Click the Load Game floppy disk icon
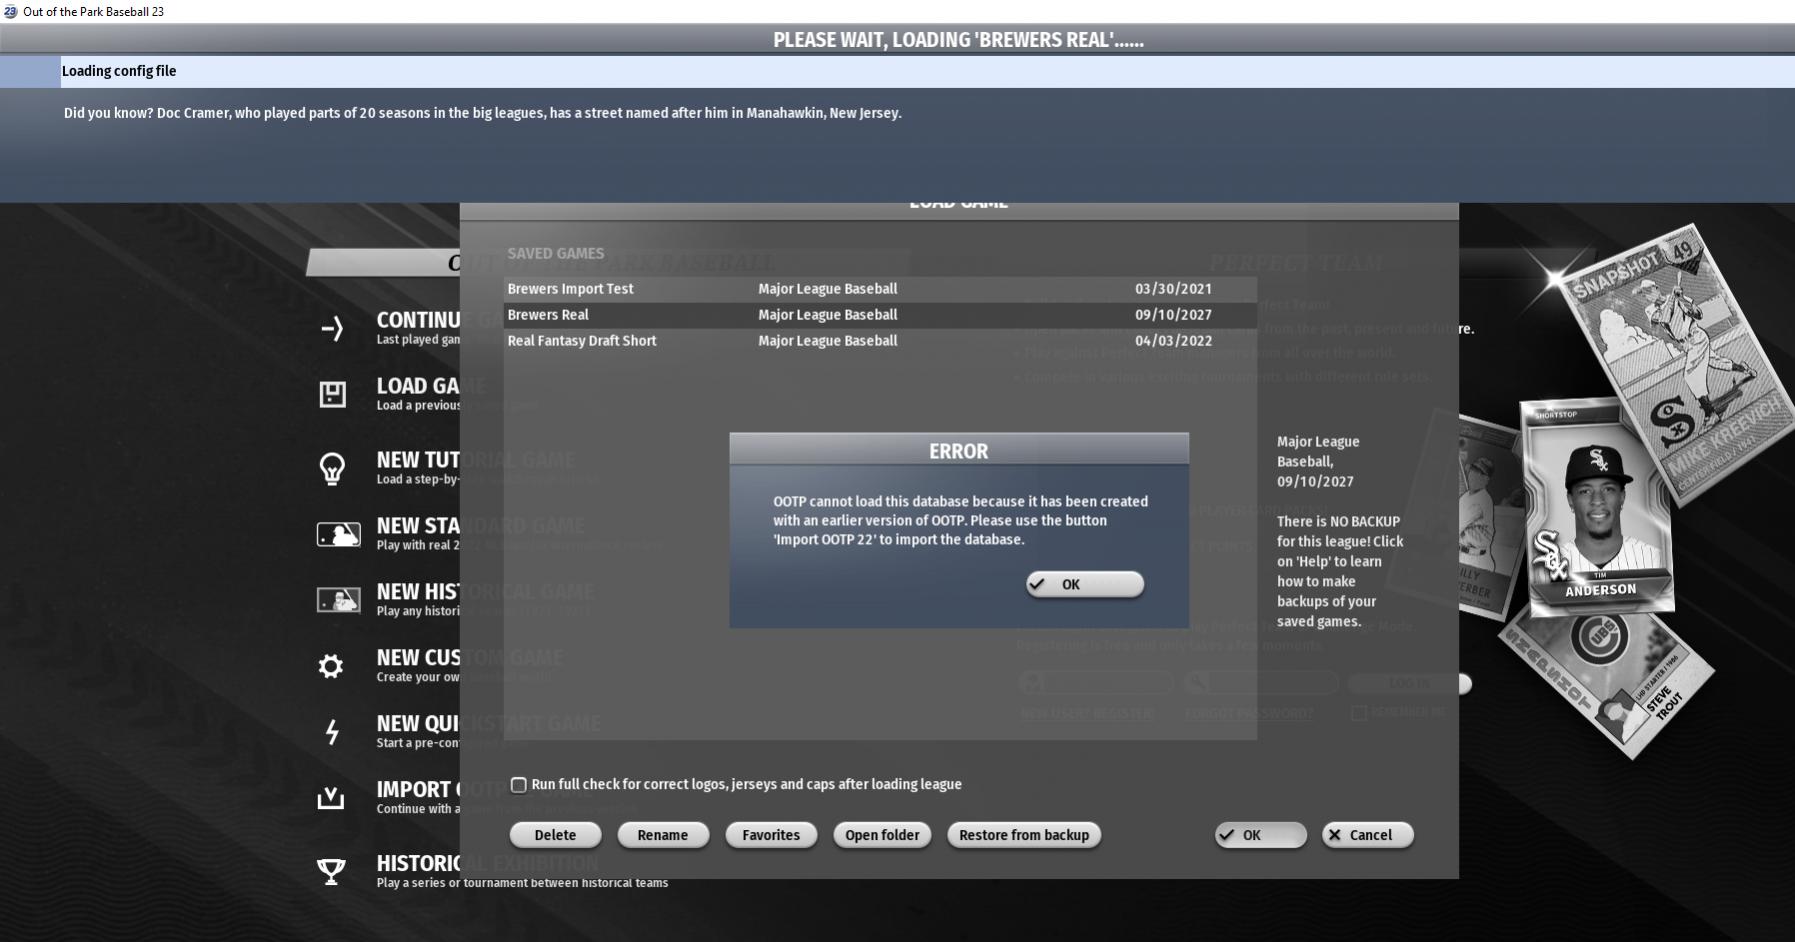1795x942 pixels. pos(332,394)
